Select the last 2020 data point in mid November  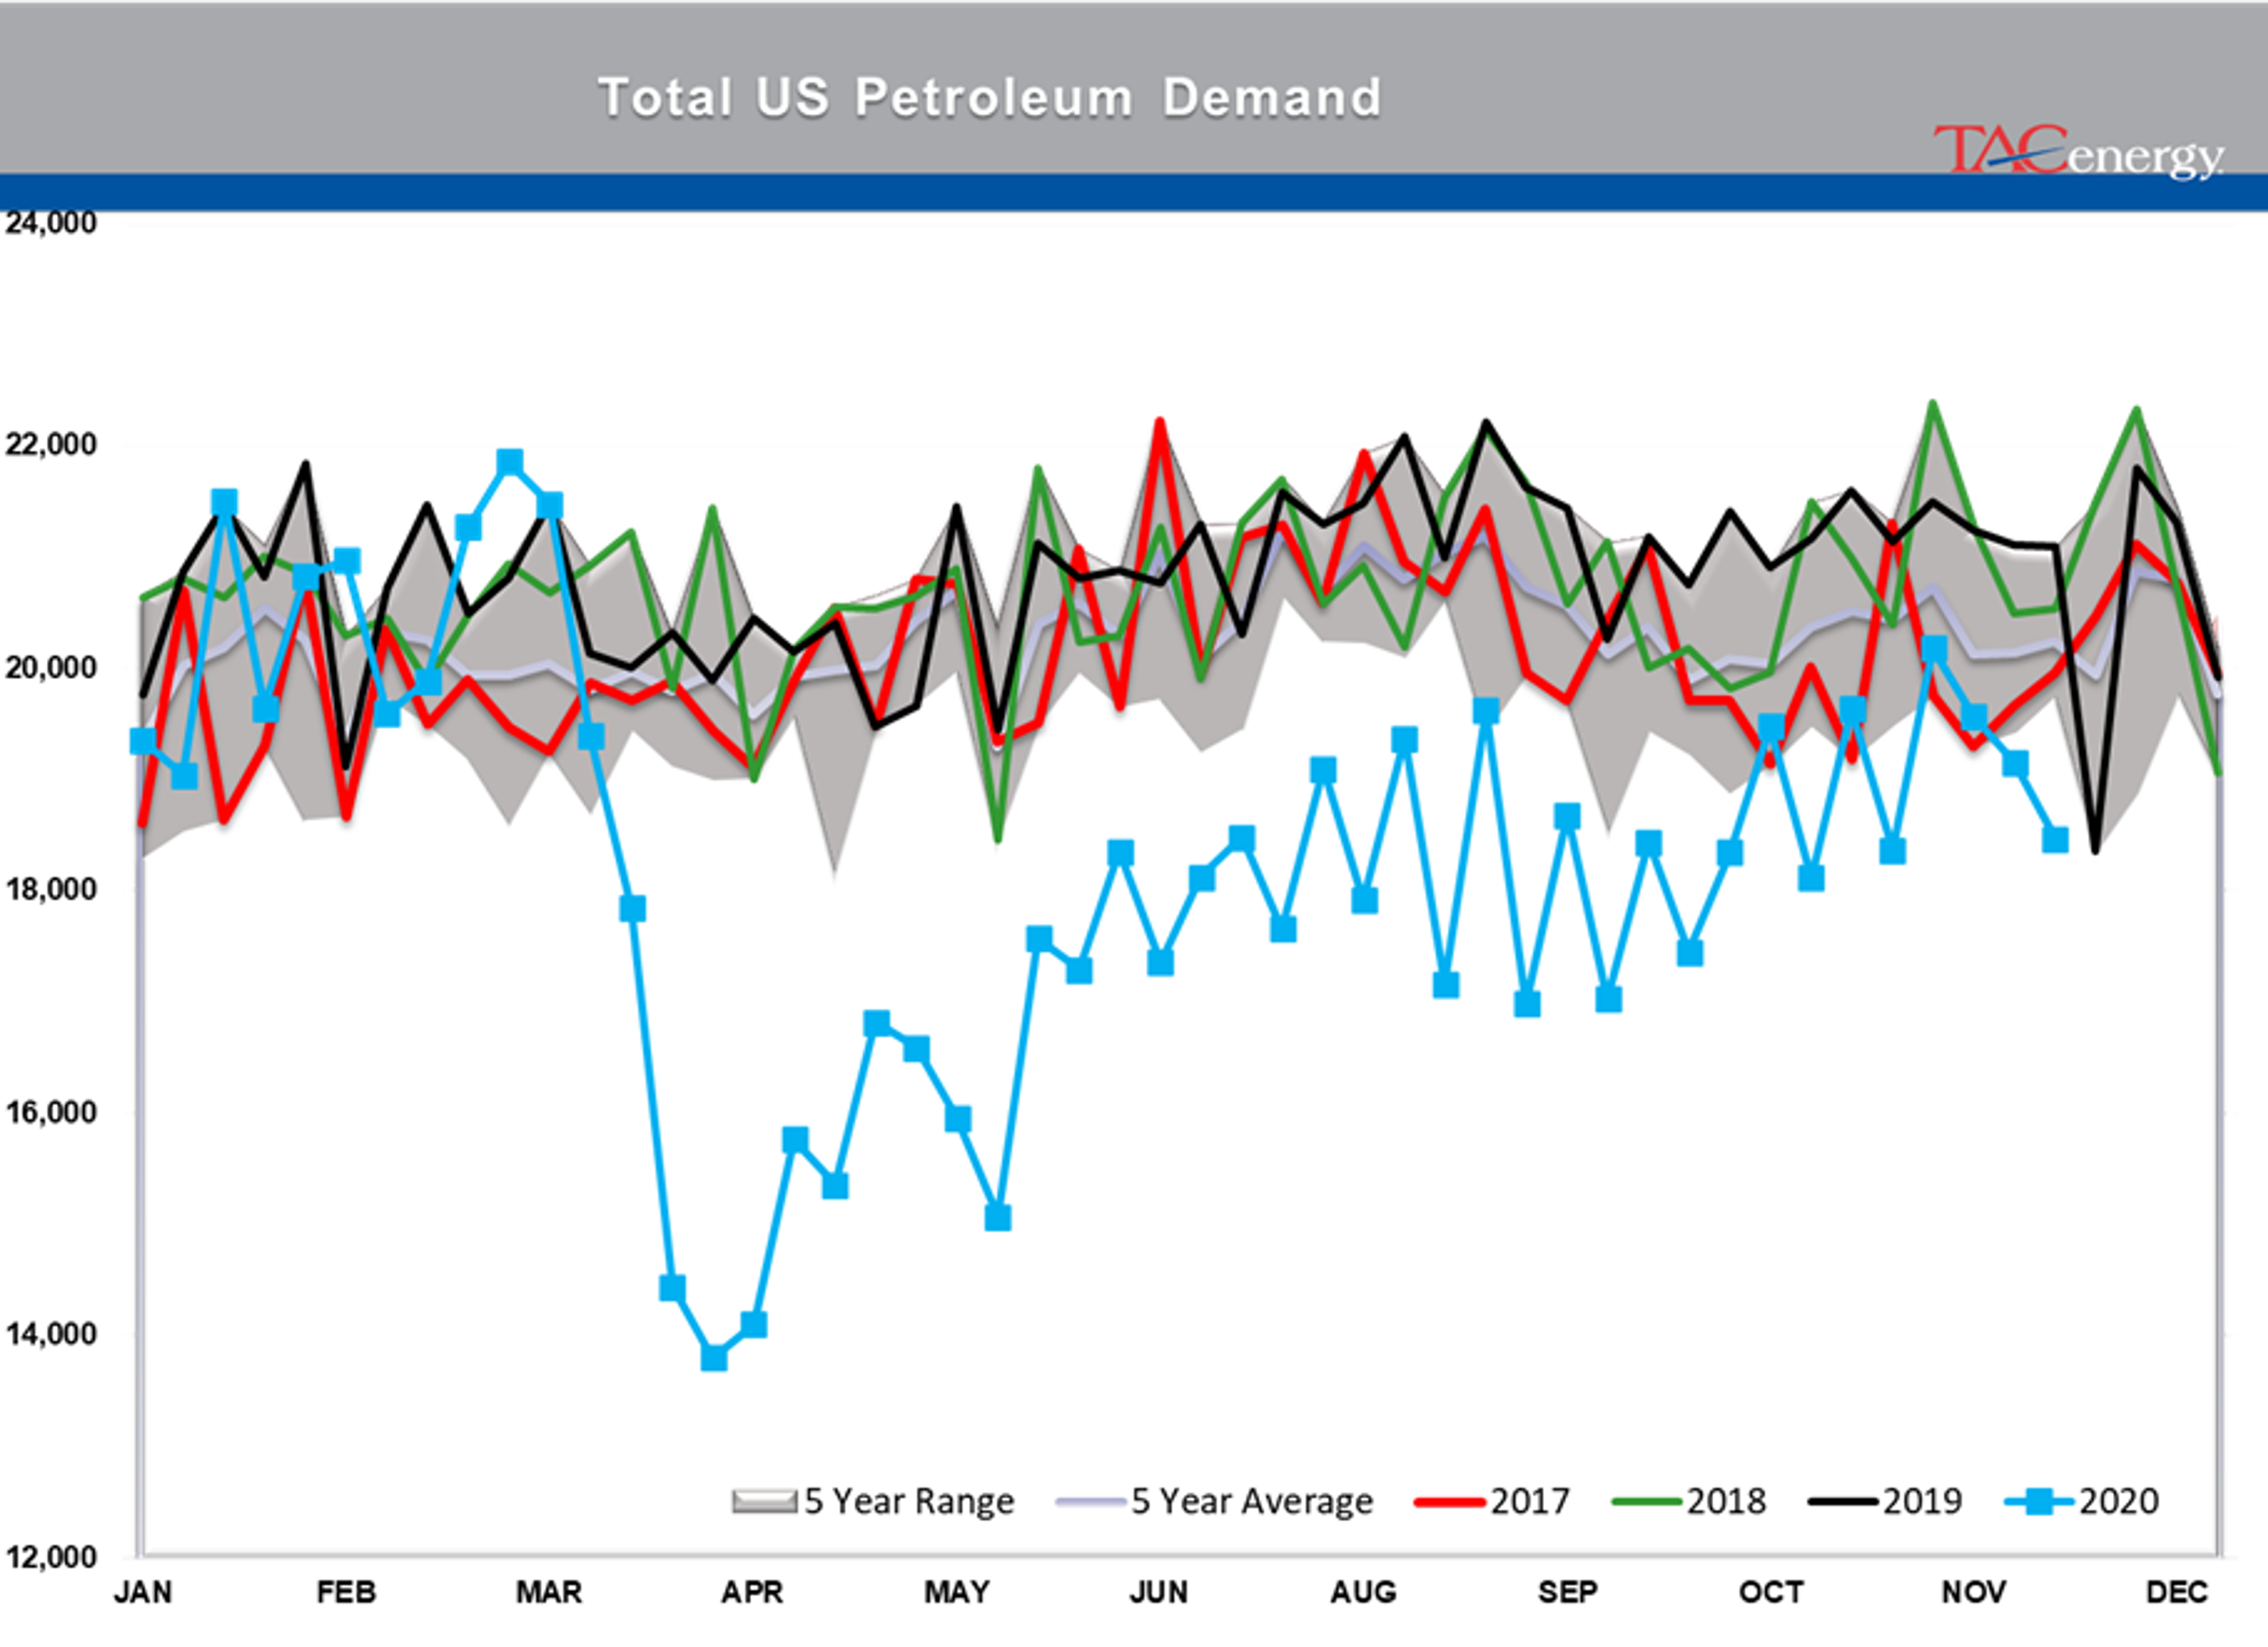click(x=2055, y=840)
